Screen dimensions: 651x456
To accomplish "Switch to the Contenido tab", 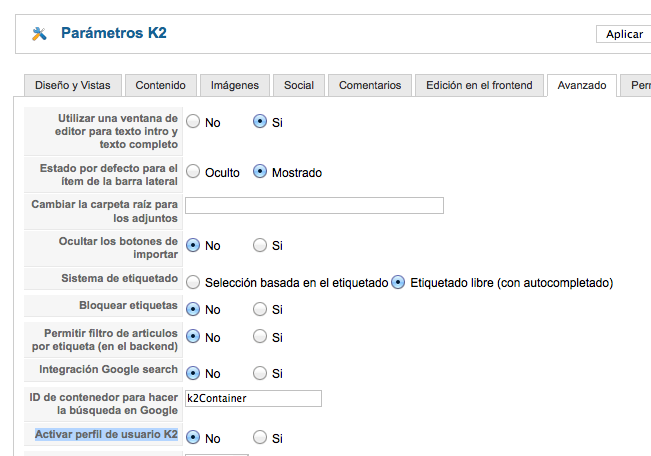I will (161, 85).
